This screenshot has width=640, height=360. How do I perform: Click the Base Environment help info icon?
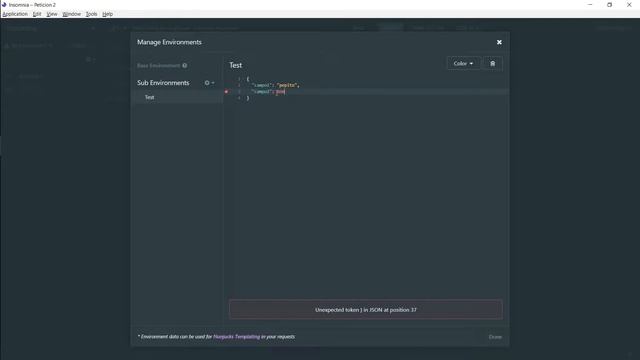pos(185,65)
